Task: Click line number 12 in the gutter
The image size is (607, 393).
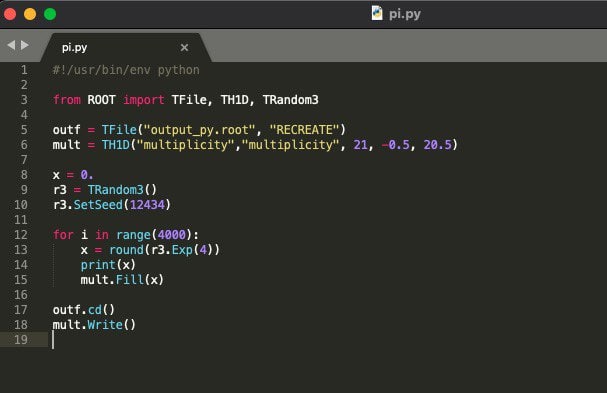Action: [21, 235]
